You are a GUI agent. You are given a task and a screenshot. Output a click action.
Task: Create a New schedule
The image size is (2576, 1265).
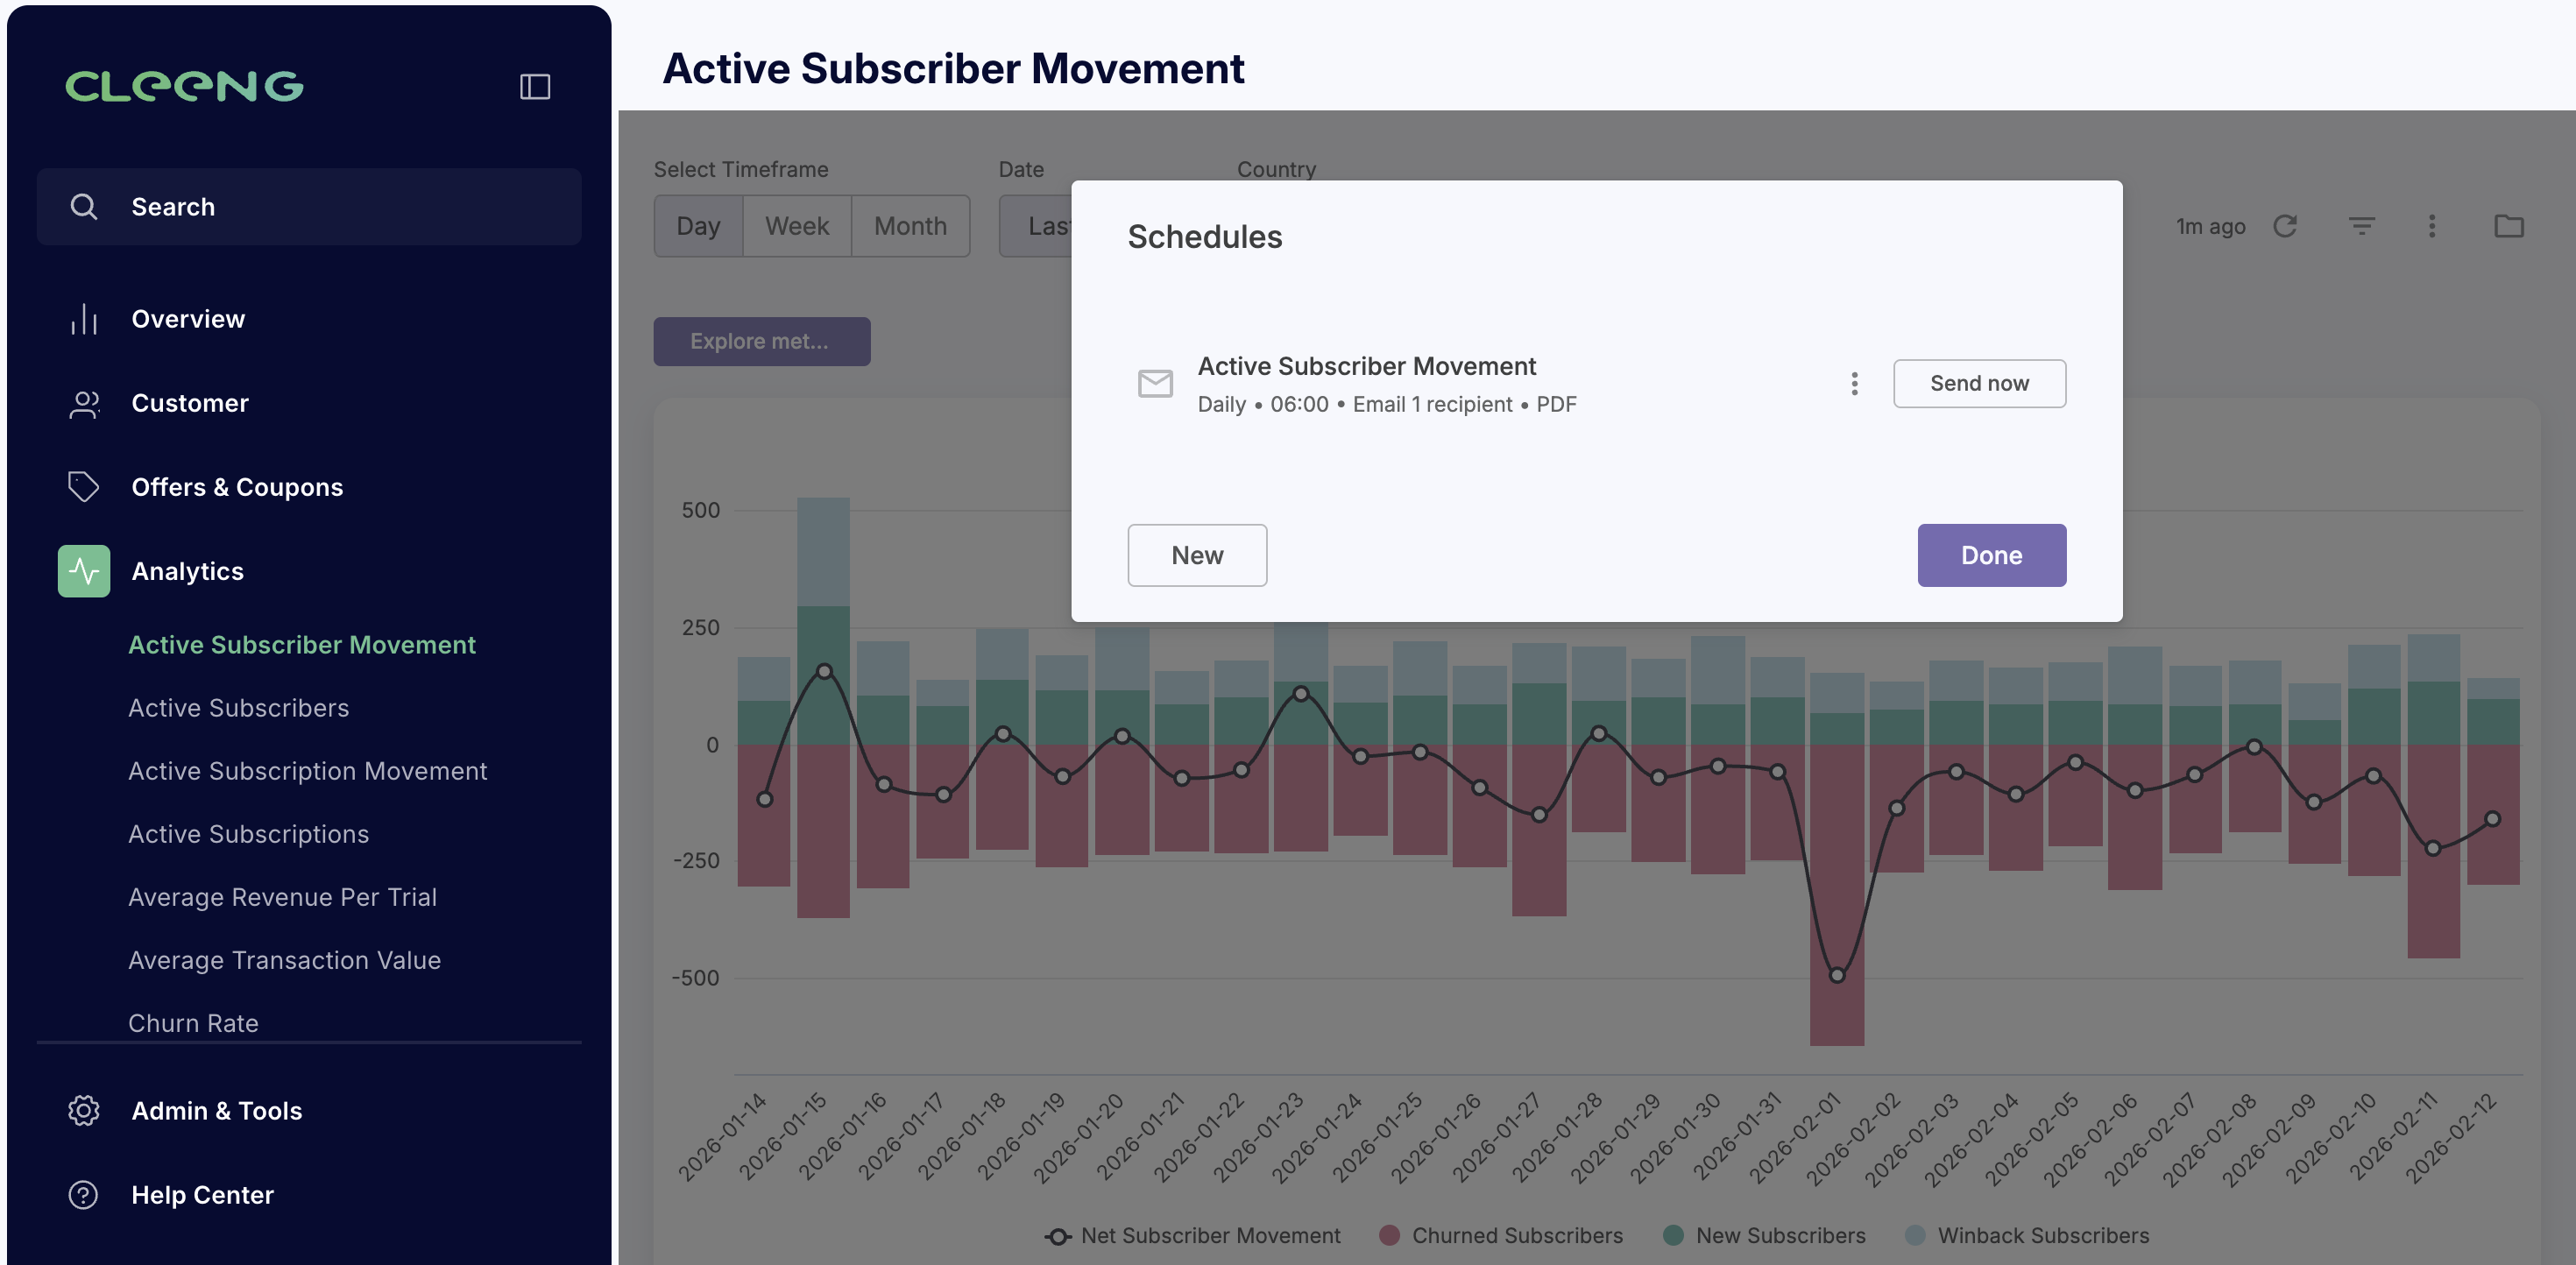coord(1197,555)
